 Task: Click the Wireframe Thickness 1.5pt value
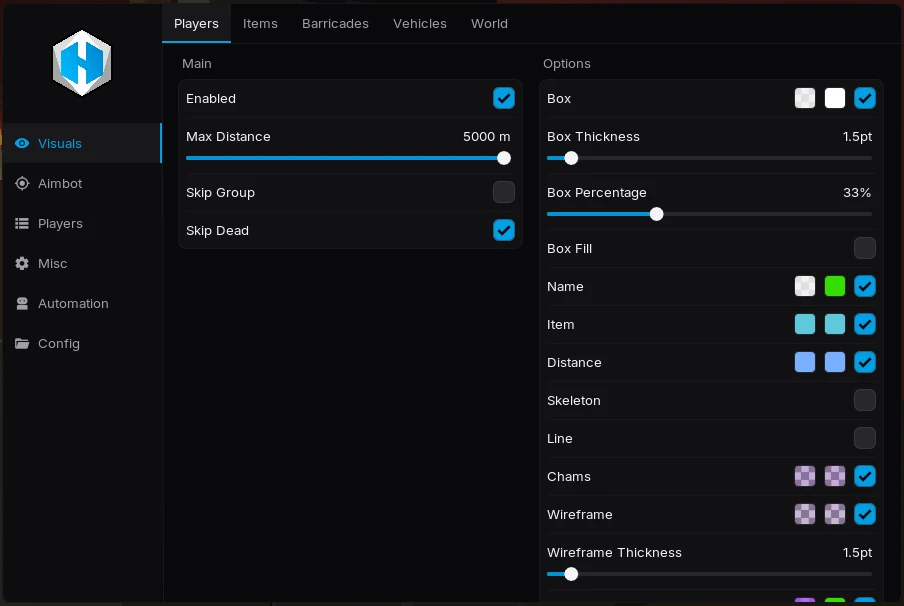(857, 552)
